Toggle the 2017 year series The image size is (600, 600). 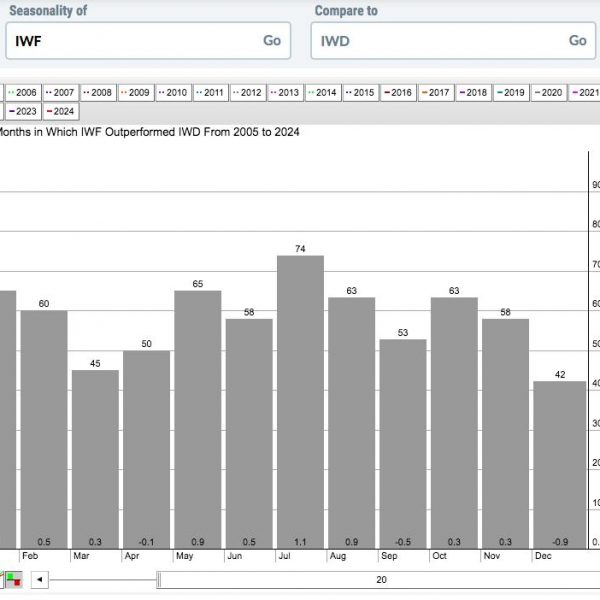coord(436,93)
